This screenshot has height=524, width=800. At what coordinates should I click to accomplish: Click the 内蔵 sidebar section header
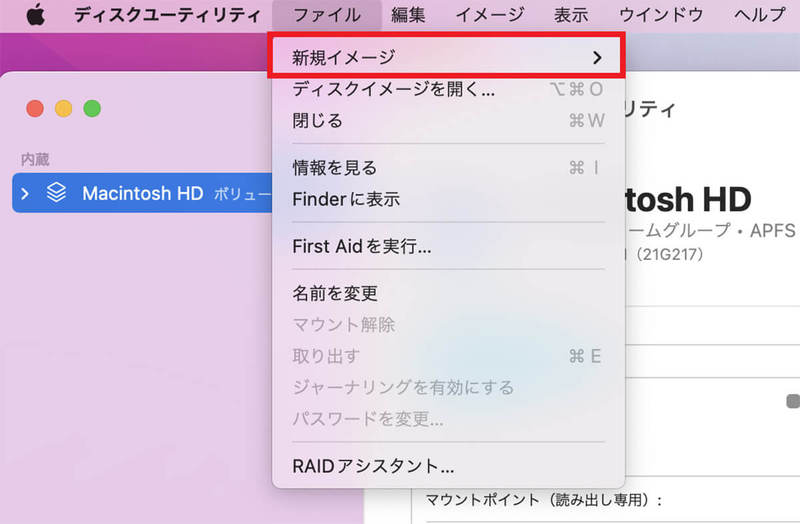point(35,160)
